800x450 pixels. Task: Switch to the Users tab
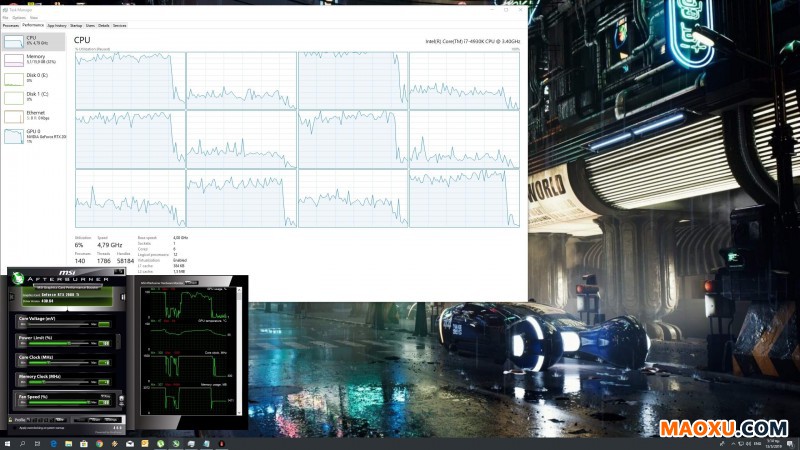coord(90,26)
